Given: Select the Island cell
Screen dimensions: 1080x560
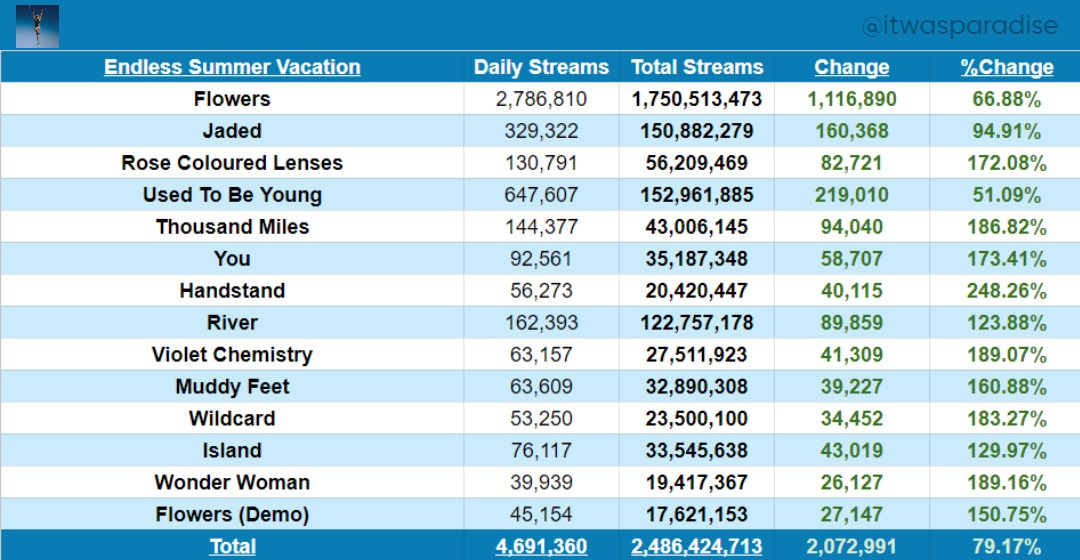Looking at the screenshot, I should (232, 450).
